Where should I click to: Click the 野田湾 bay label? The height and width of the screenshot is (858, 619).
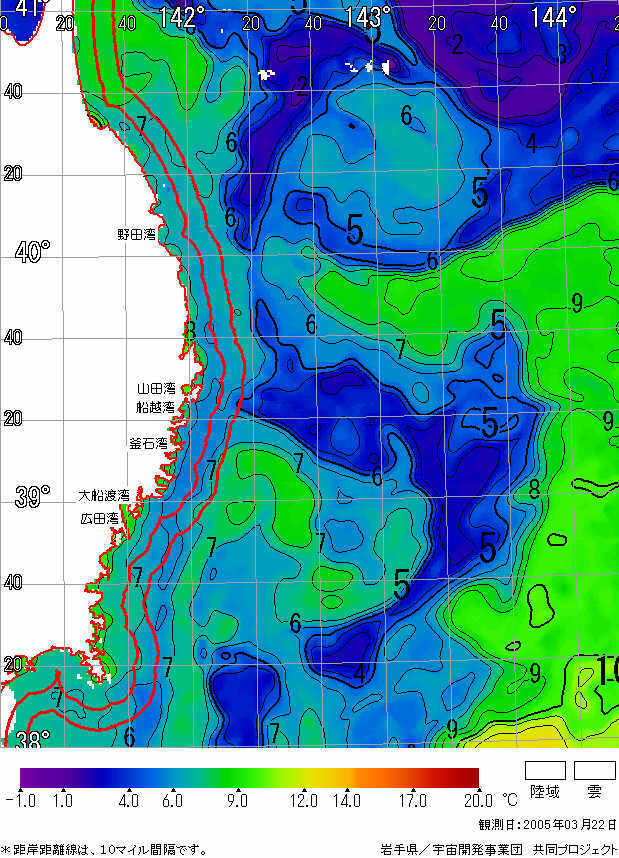click(136, 234)
